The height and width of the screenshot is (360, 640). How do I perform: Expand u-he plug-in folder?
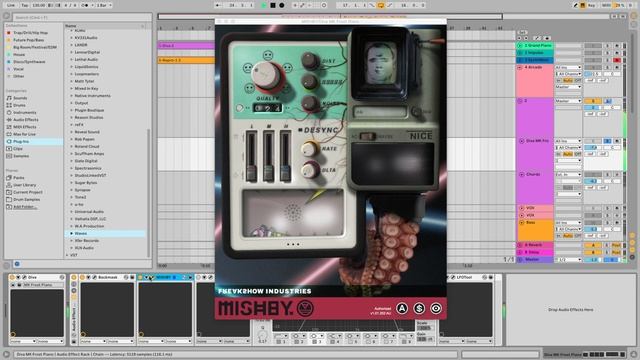pyautogui.click(x=72, y=204)
